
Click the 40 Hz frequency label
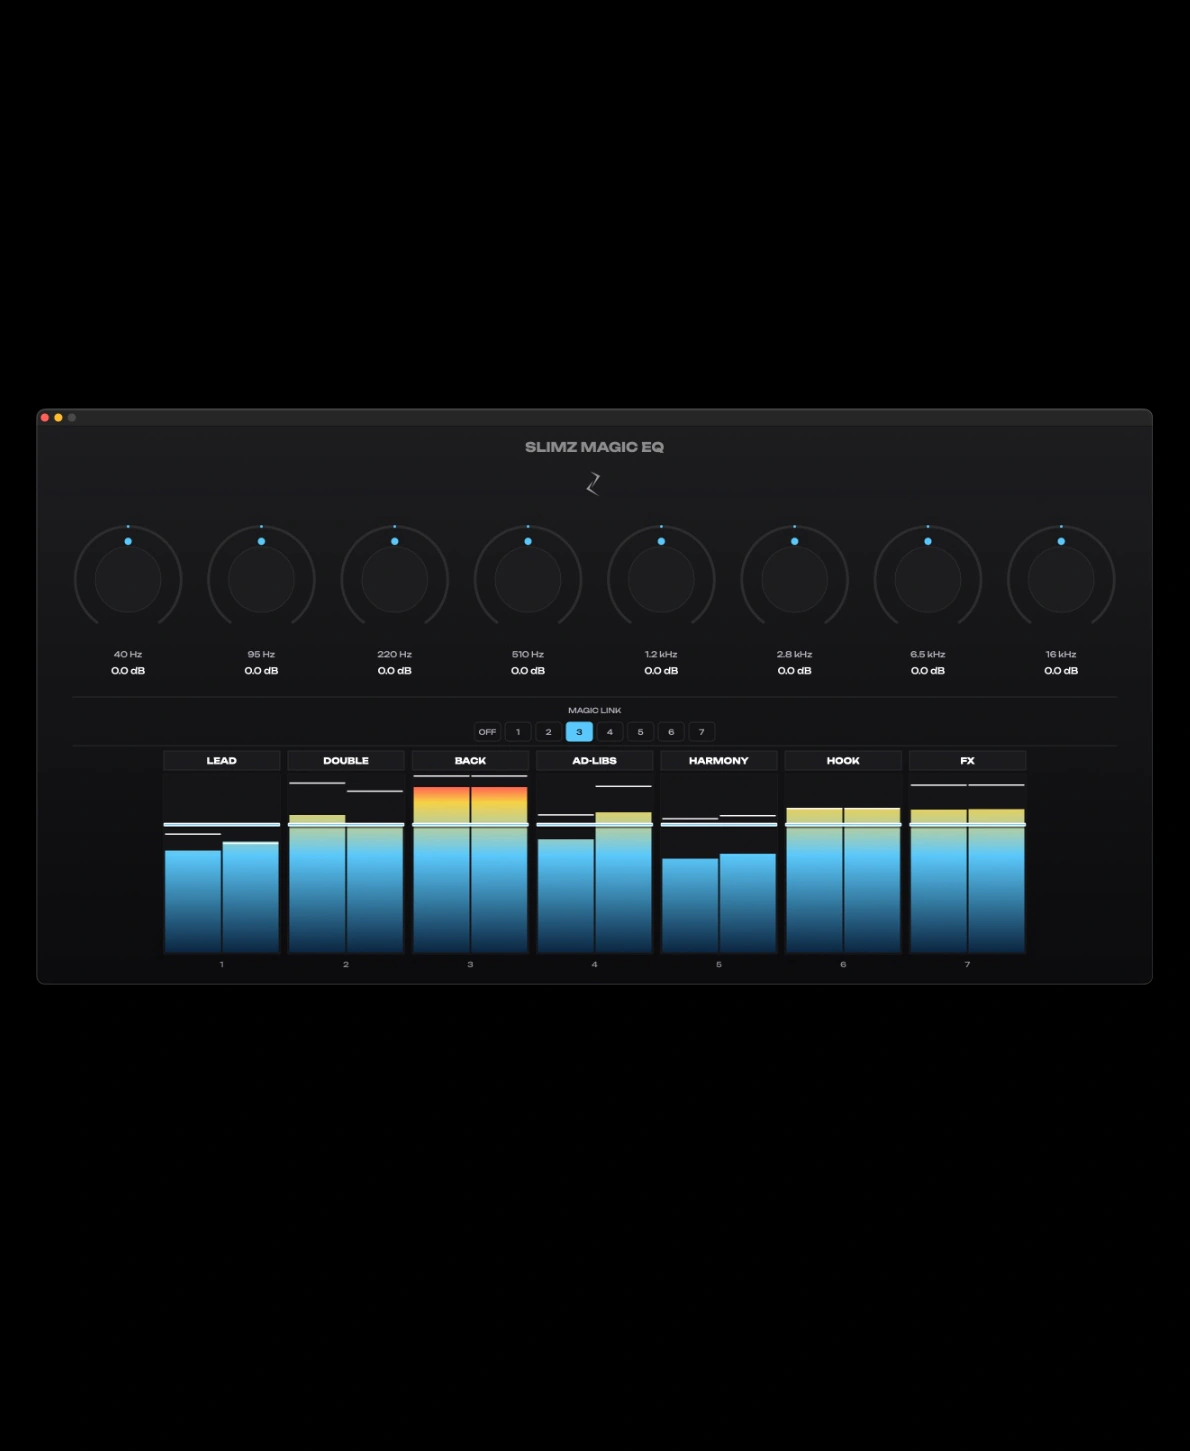tap(128, 654)
